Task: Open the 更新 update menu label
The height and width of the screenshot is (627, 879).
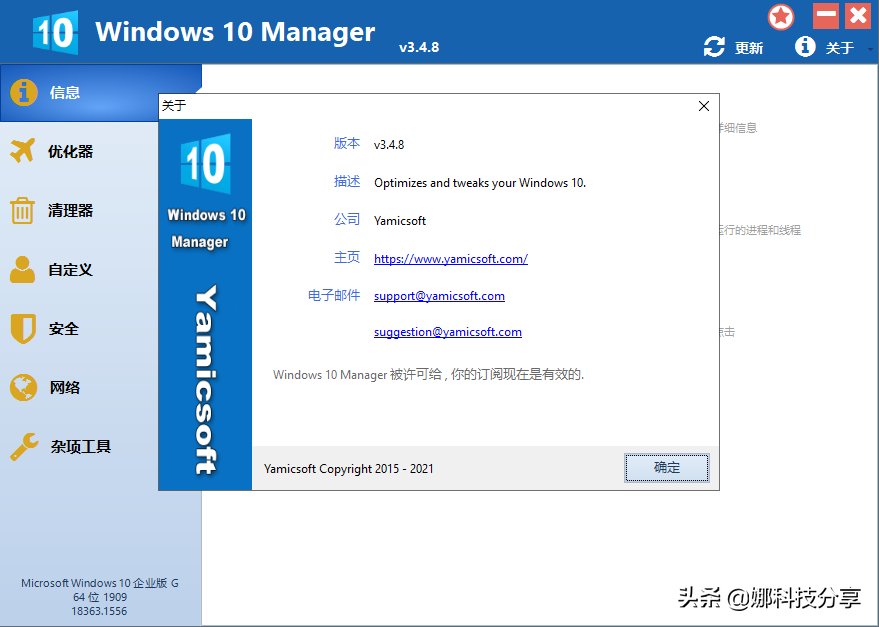Action: 749,48
